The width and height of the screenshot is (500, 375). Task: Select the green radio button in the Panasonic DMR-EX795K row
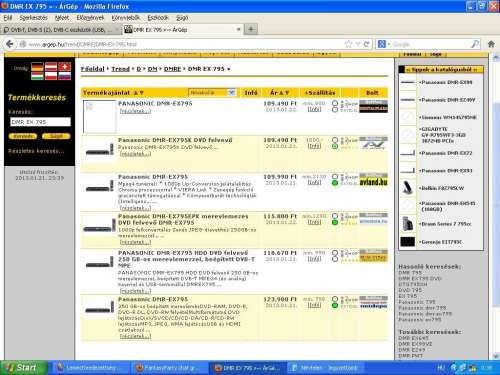335,146
